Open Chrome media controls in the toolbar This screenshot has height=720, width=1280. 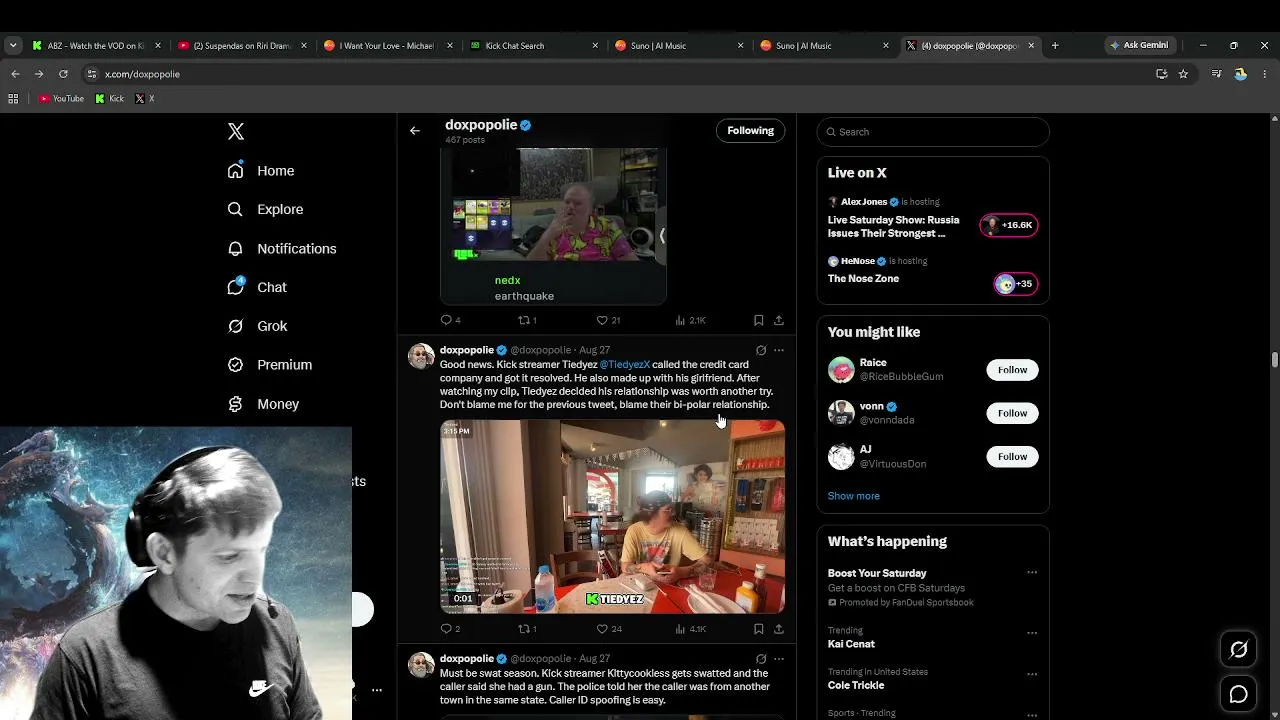click(1217, 74)
